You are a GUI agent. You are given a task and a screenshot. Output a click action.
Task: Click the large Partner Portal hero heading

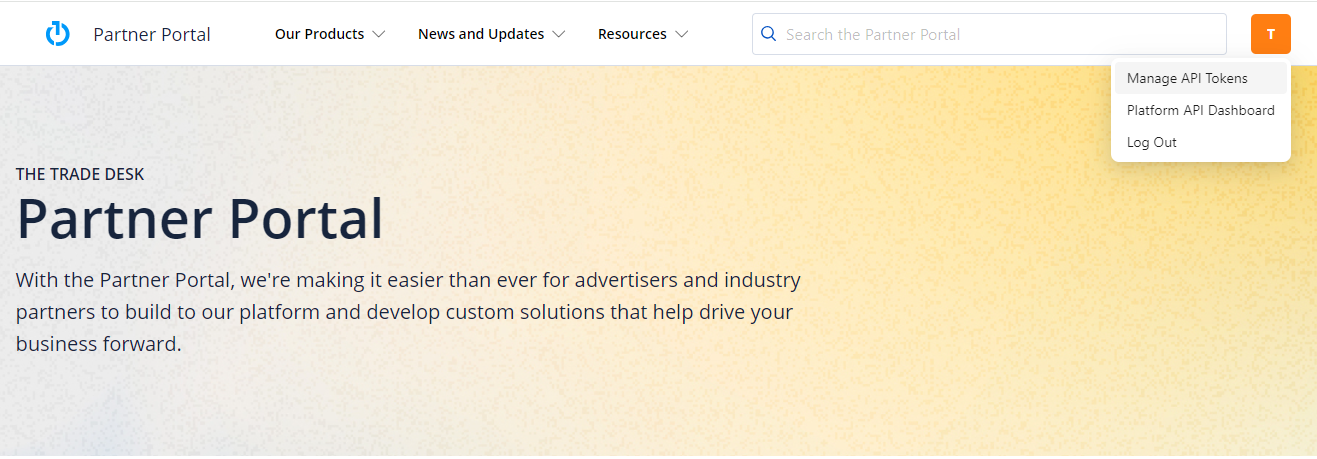click(200, 219)
